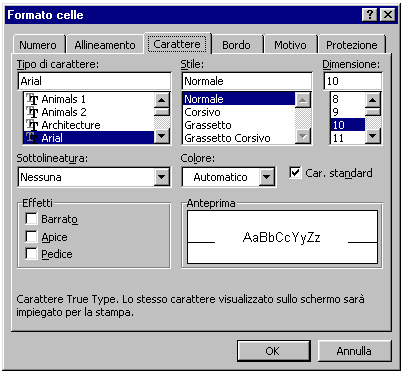404x373 pixels.
Task: Click the TrueType icon beside Architecture
Action: coord(32,125)
